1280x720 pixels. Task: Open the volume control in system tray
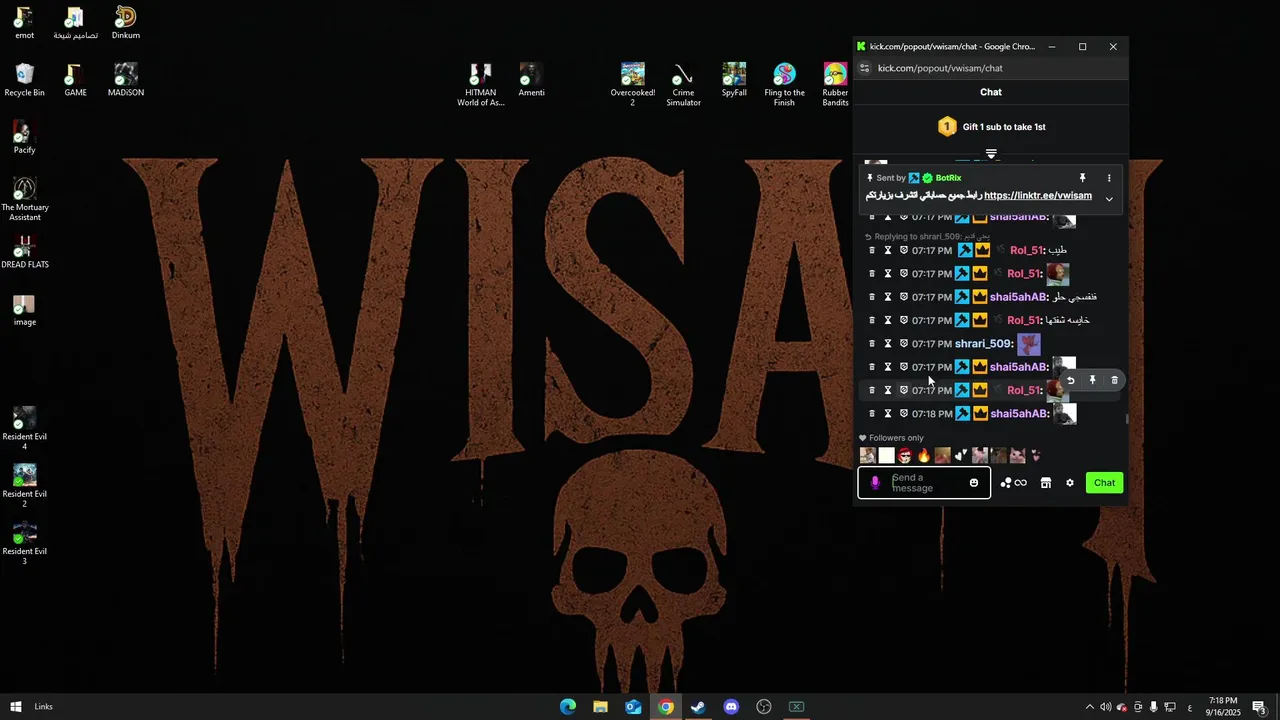(x=1105, y=707)
